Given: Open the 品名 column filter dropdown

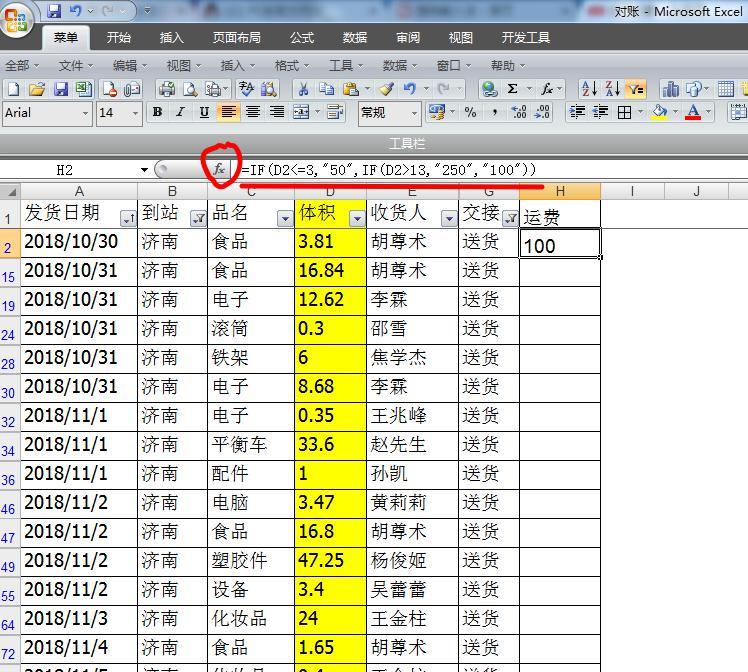Looking at the screenshot, I should pyautogui.click(x=285, y=219).
